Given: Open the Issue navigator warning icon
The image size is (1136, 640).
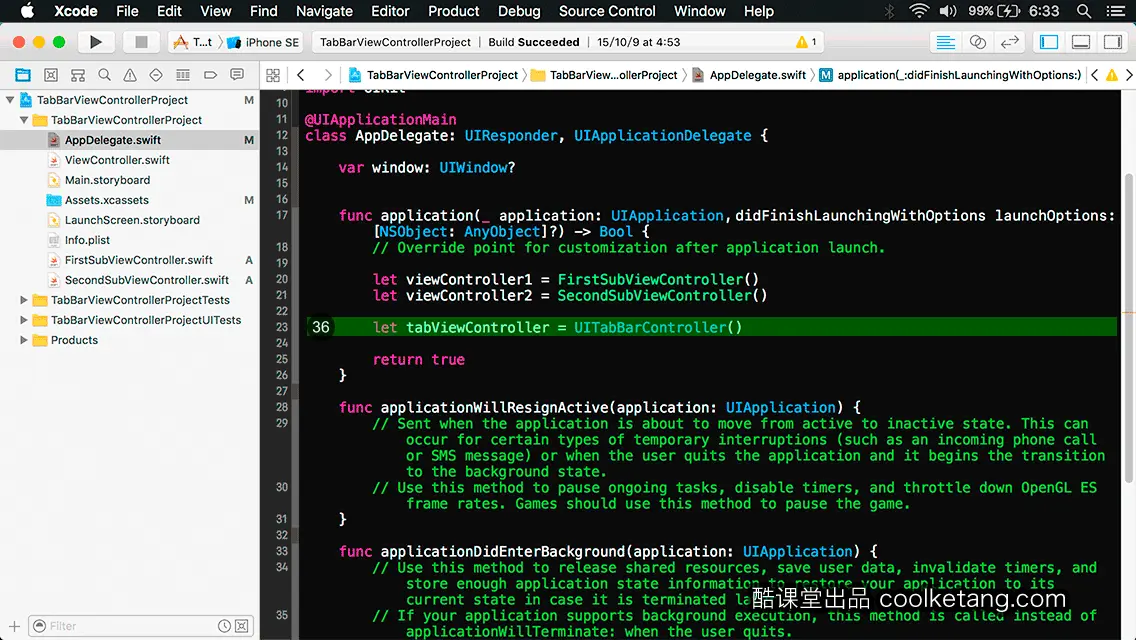Looking at the screenshot, I should tap(130, 75).
